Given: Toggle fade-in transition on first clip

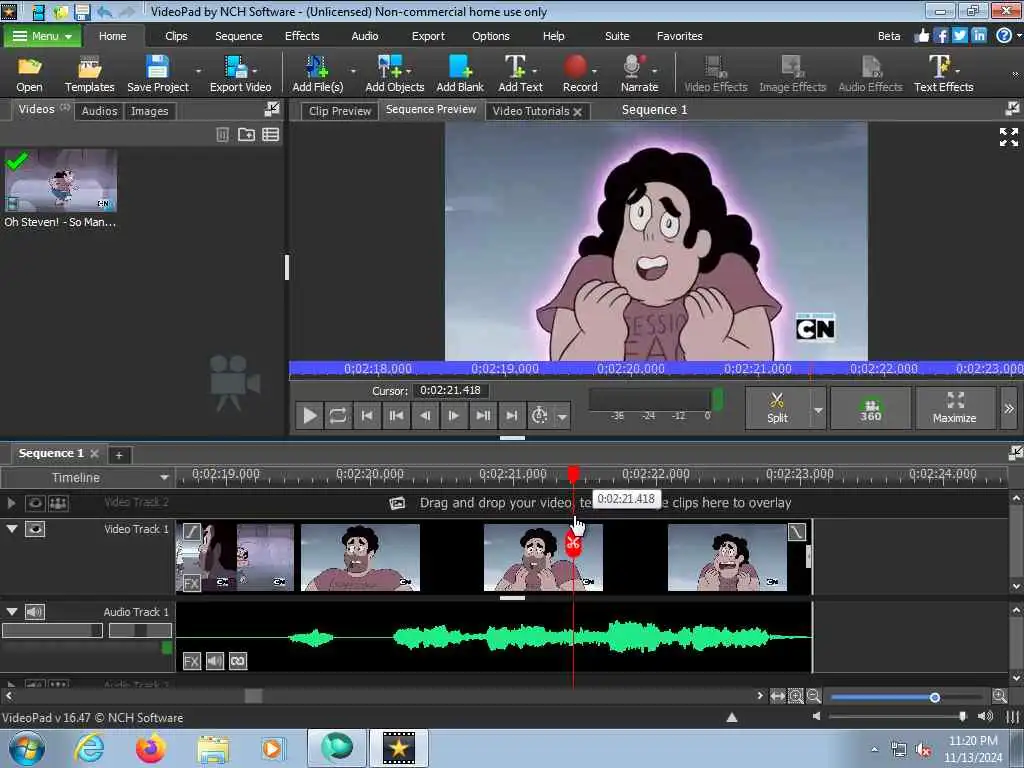Looking at the screenshot, I should click(x=191, y=532).
